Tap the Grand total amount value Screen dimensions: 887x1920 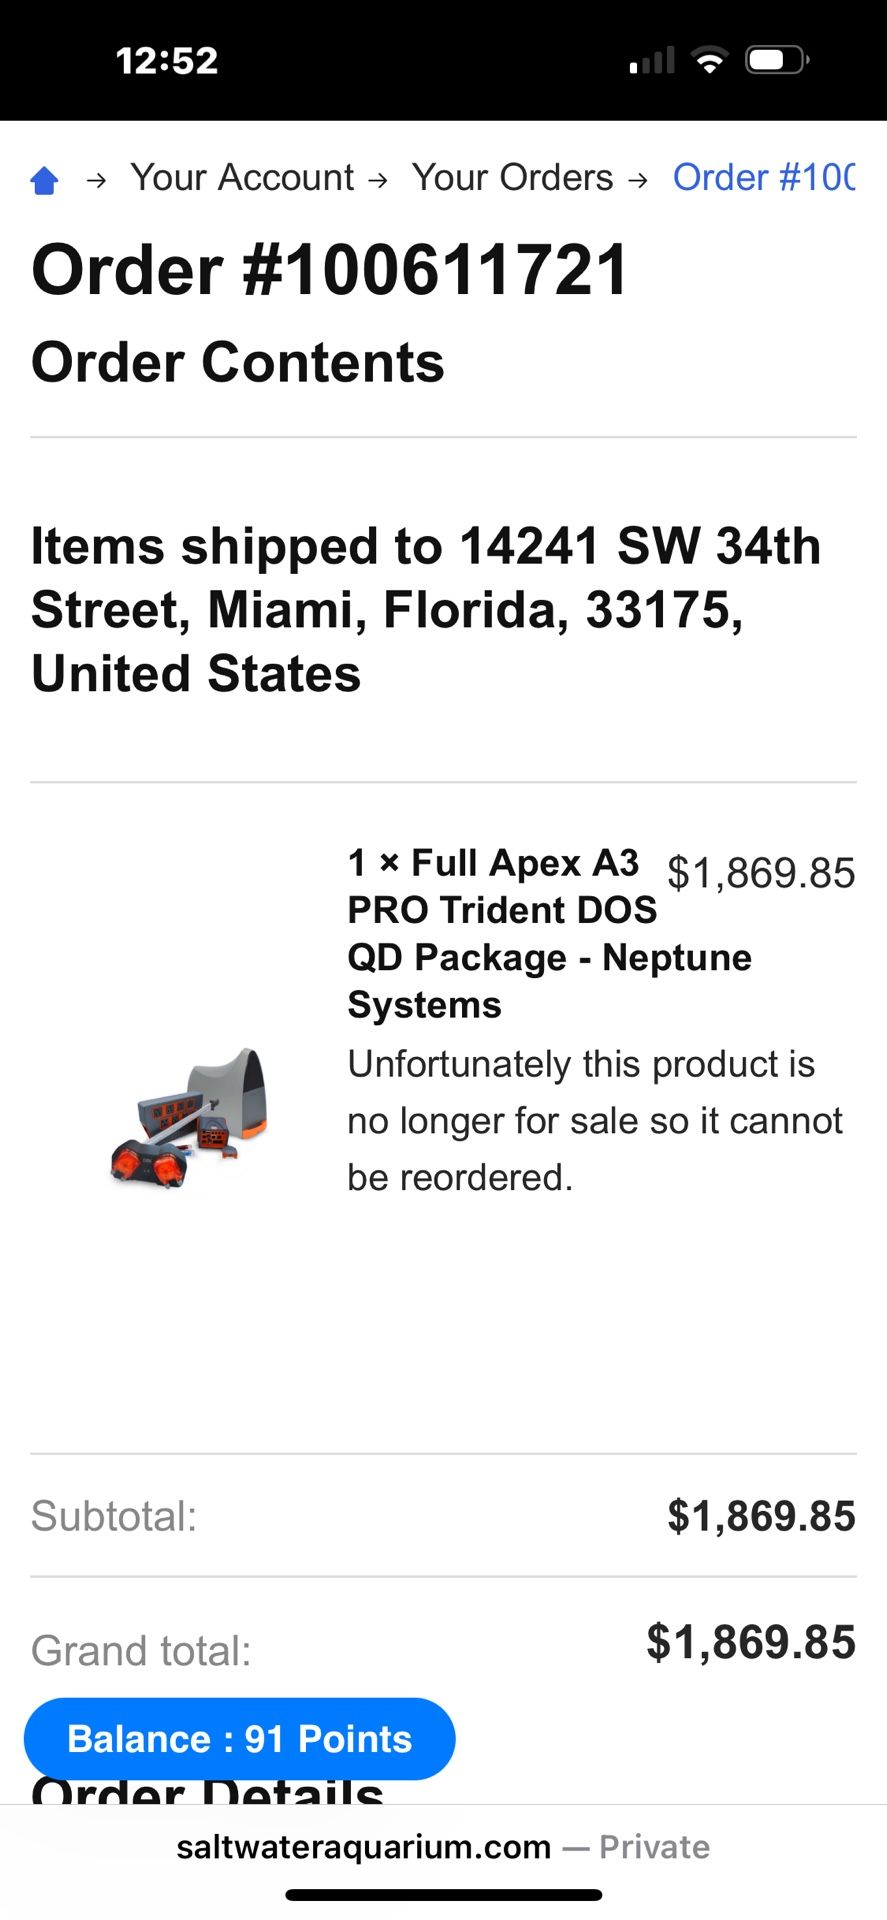click(x=751, y=1643)
